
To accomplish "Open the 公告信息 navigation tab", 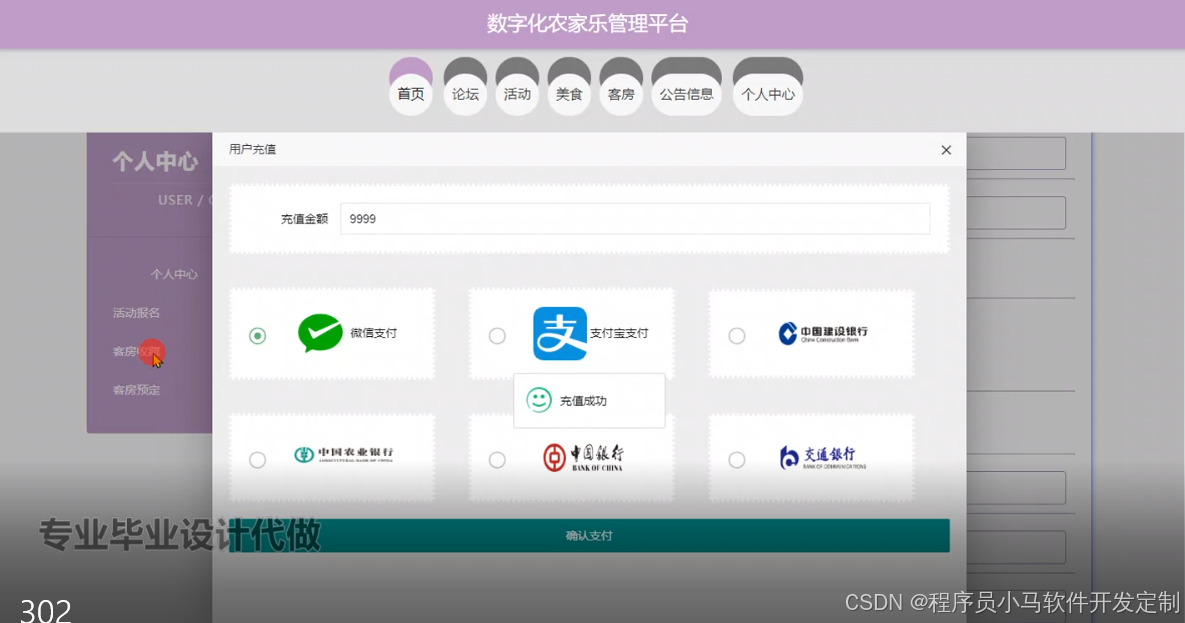I will (x=687, y=94).
